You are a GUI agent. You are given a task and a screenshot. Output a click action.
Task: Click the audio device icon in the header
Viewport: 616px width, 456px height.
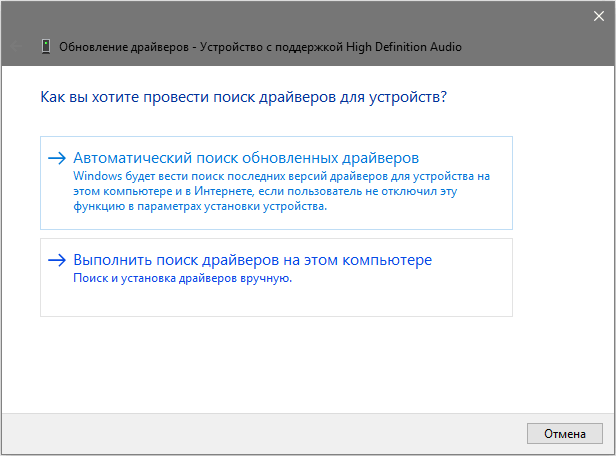[x=46, y=47]
